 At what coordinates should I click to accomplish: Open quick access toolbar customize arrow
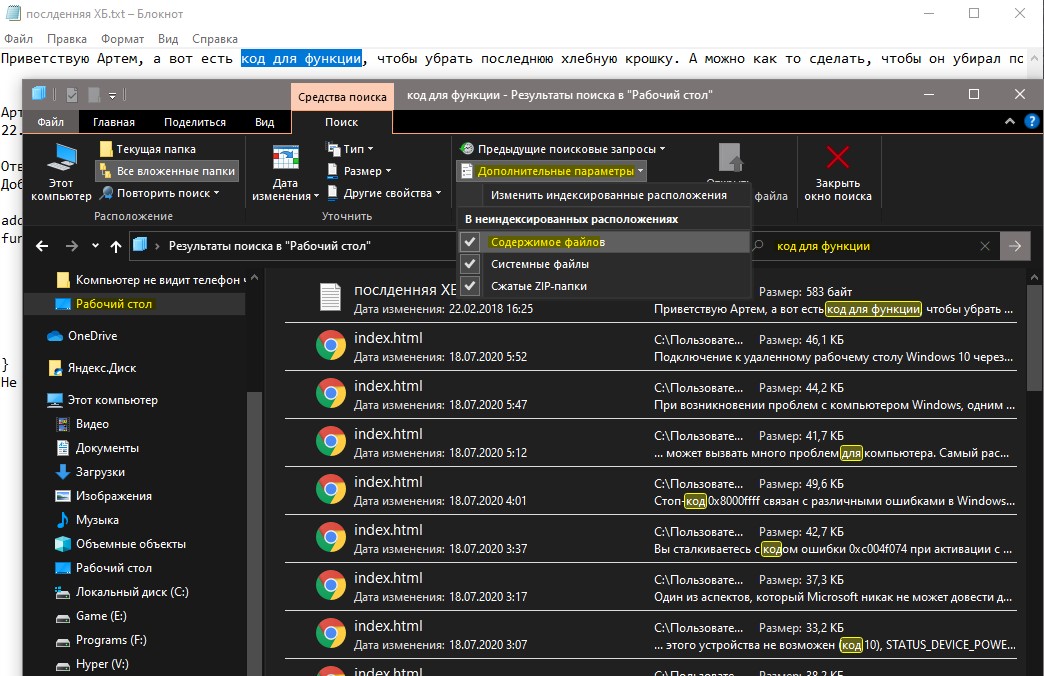coord(113,96)
